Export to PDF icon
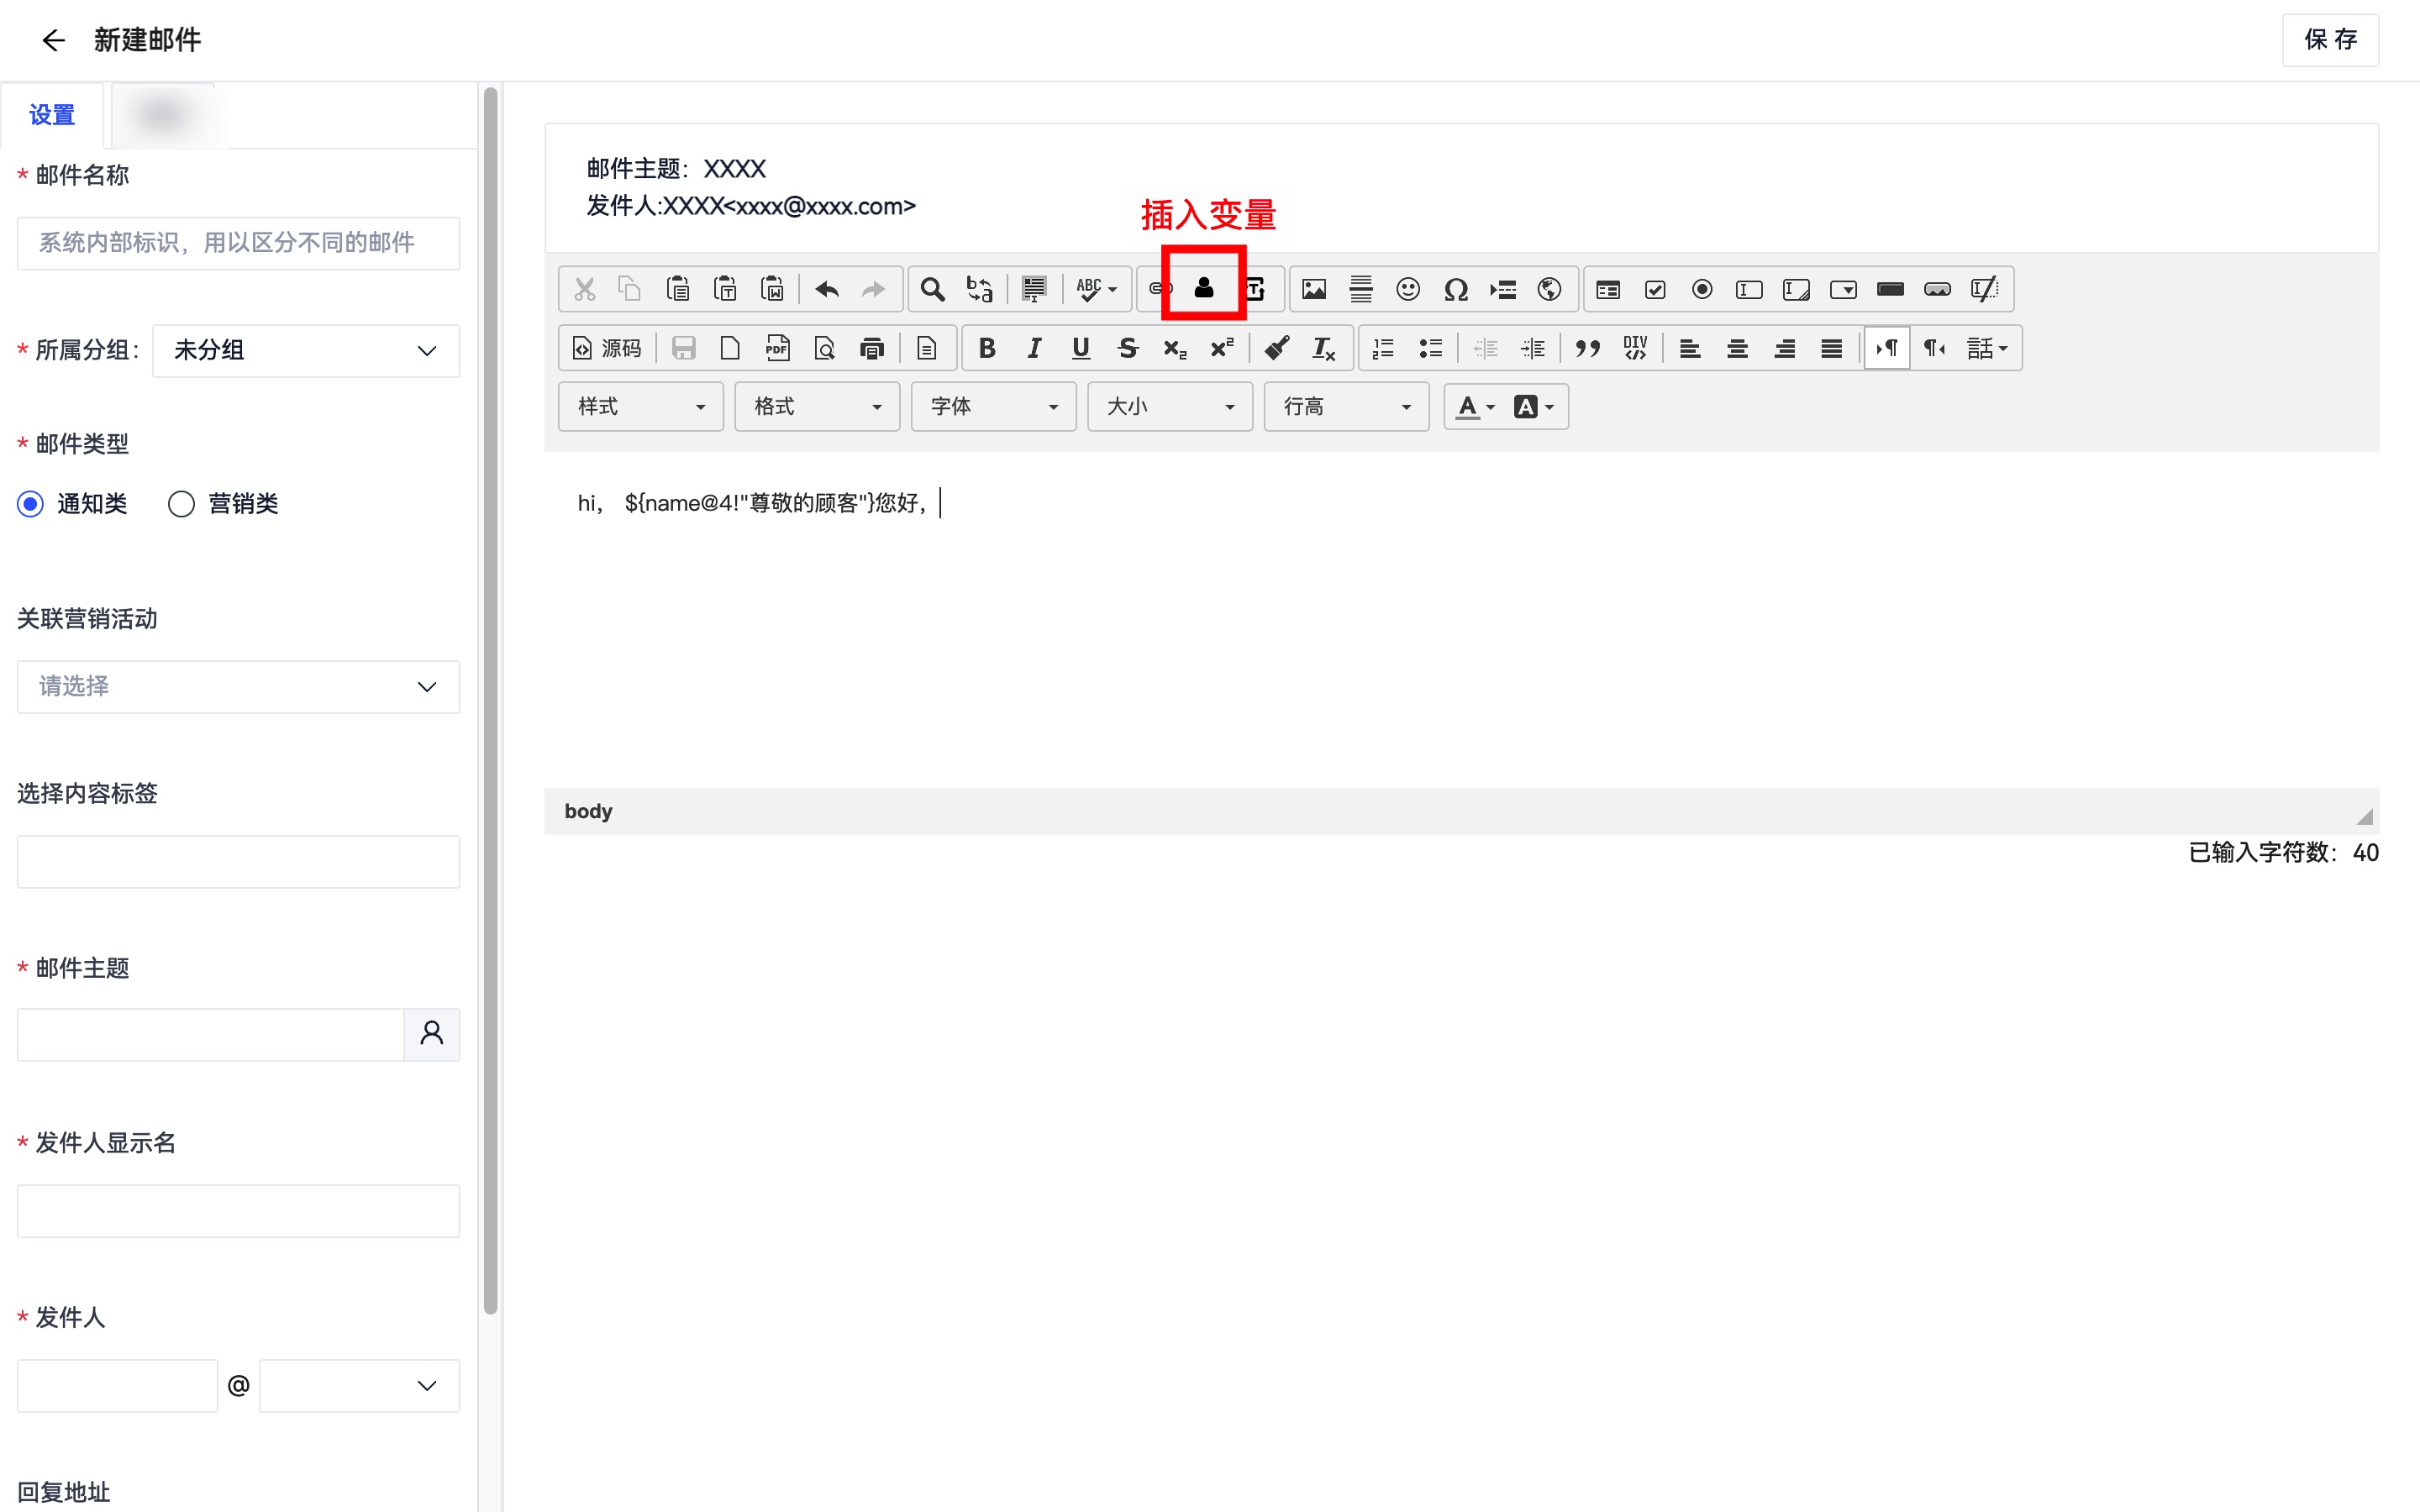Screen dimensions: 2420x1512 click(778, 348)
